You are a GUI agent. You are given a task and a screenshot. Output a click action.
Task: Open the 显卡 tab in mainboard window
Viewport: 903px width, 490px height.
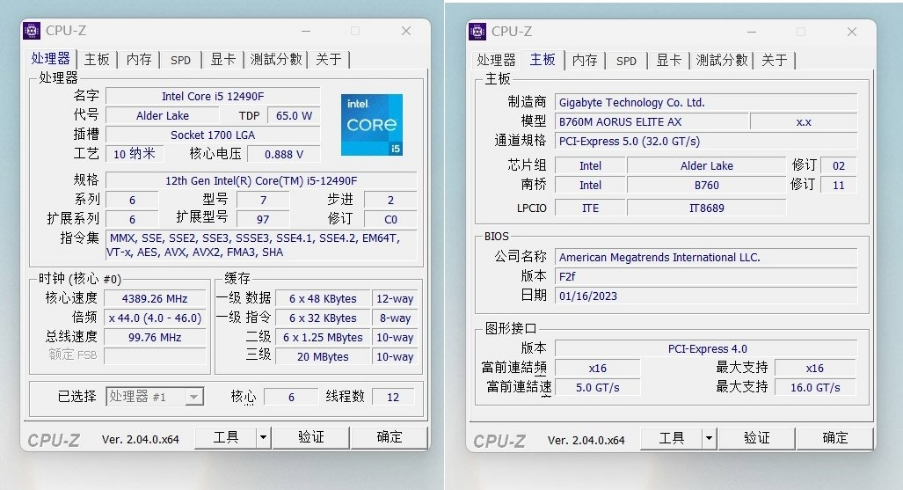668,60
